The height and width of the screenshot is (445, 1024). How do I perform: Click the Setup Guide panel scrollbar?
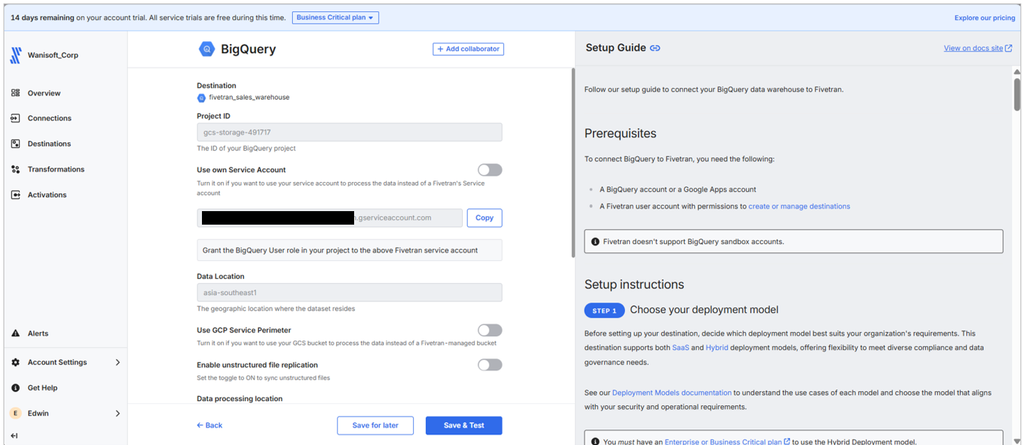[x=1017, y=95]
